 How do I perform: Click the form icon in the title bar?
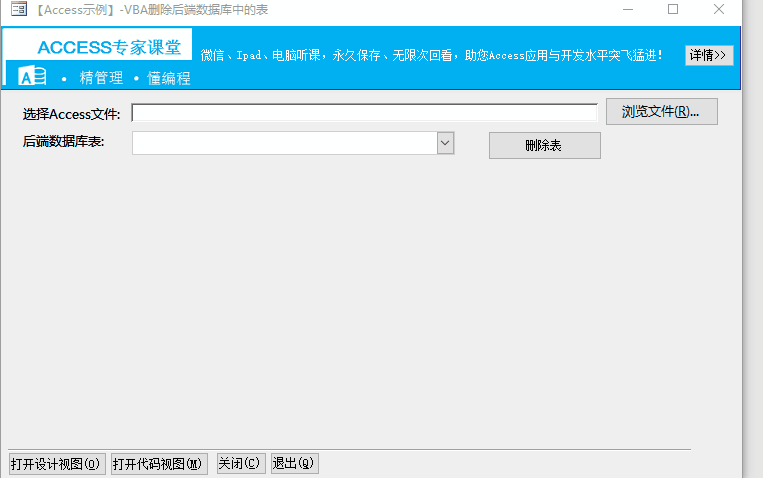[18, 9]
